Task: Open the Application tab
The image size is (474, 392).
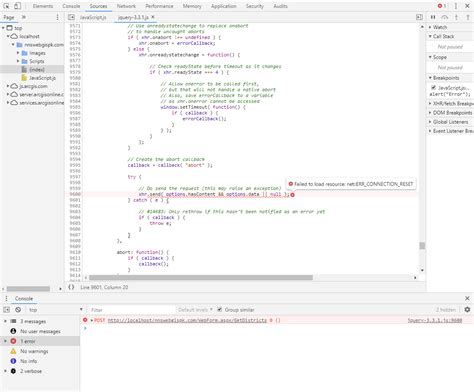Action: tap(223, 6)
